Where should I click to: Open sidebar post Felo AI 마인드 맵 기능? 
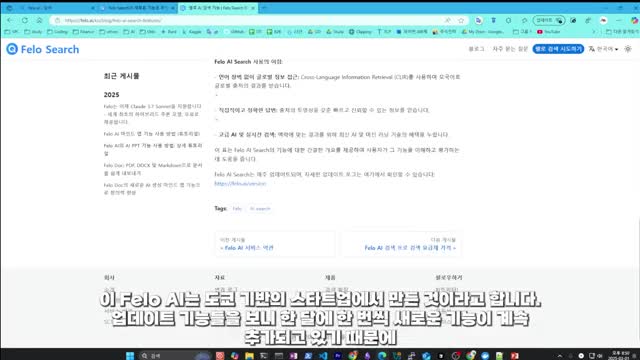(152, 134)
